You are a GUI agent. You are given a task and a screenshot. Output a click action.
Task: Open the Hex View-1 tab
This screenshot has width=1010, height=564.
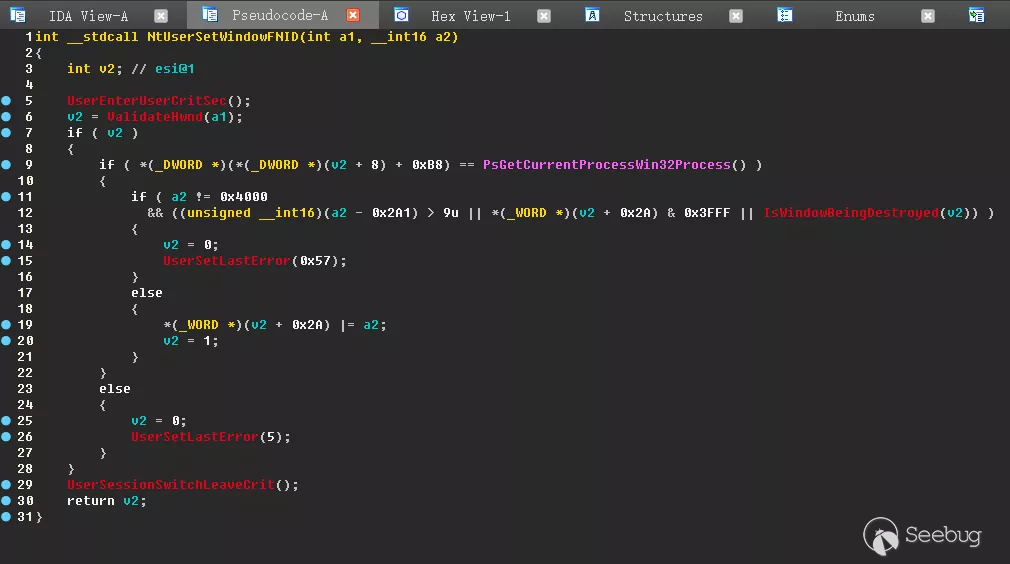point(470,16)
